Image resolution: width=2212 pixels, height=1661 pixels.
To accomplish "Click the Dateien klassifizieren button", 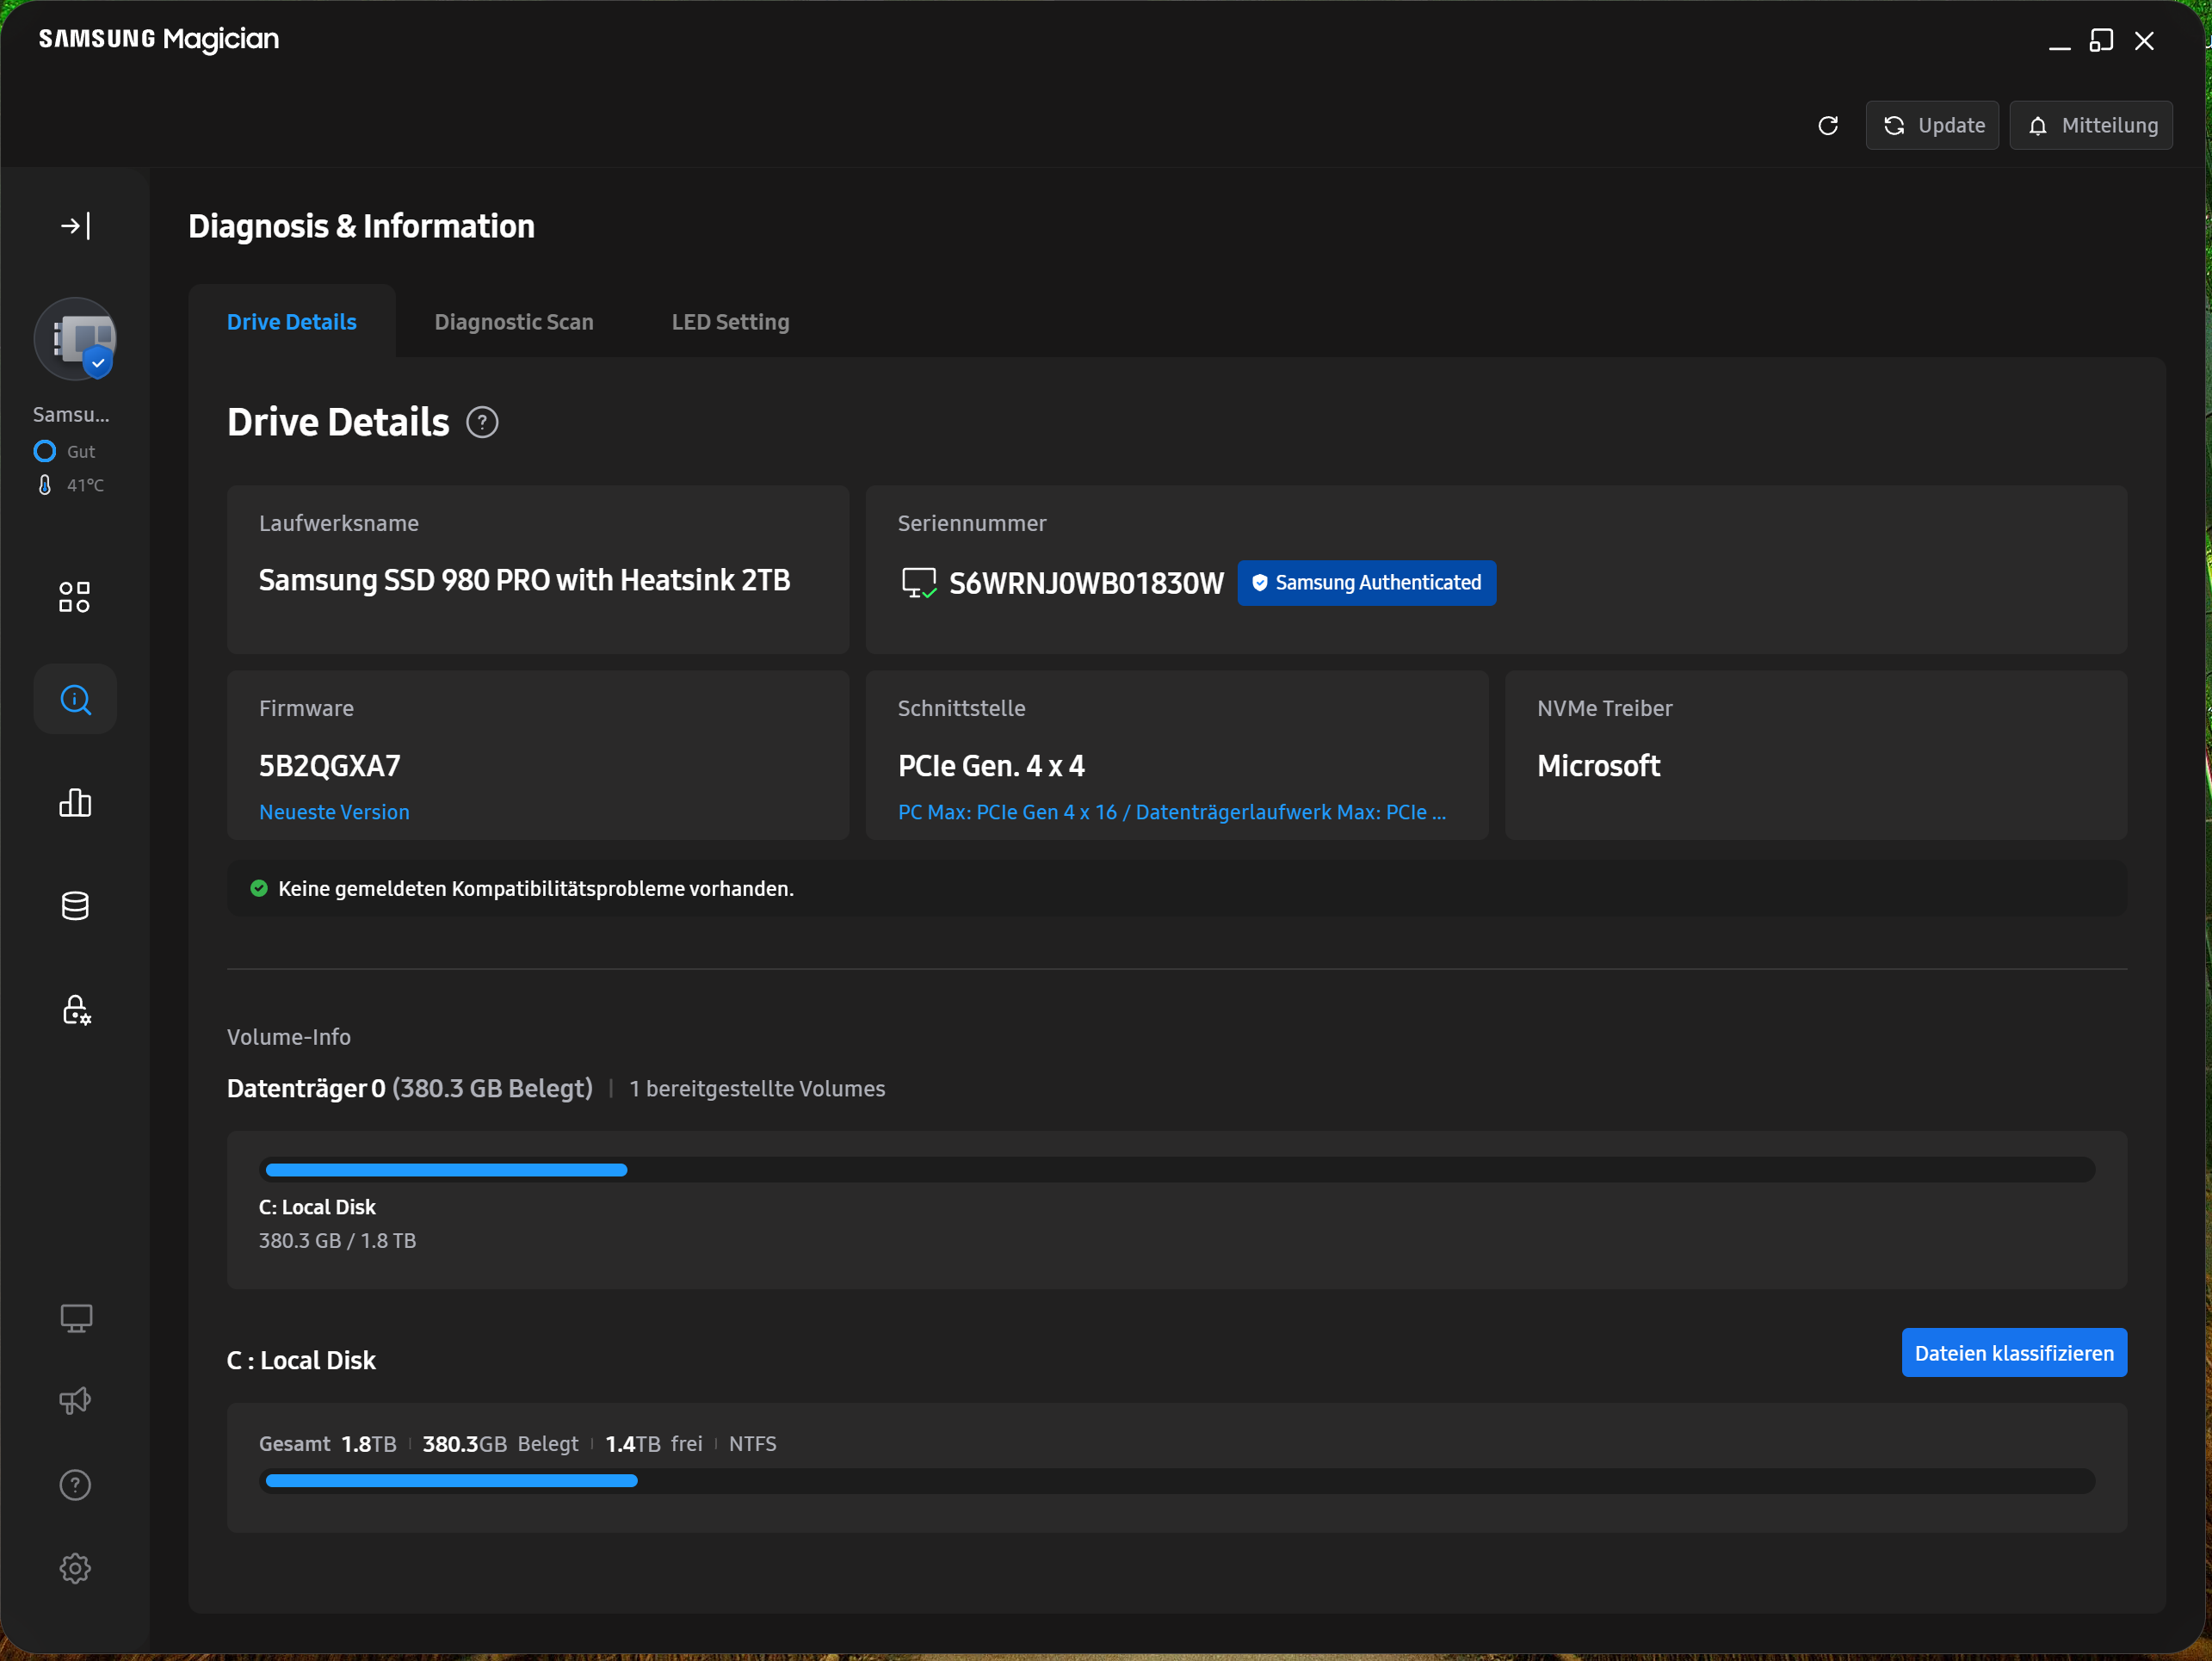I will click(x=2013, y=1353).
